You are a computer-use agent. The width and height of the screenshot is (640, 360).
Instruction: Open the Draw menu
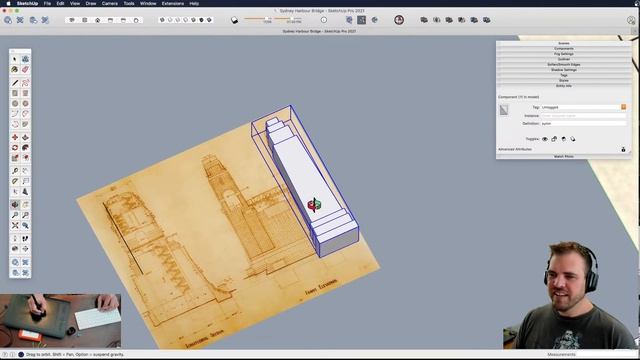click(91, 3)
